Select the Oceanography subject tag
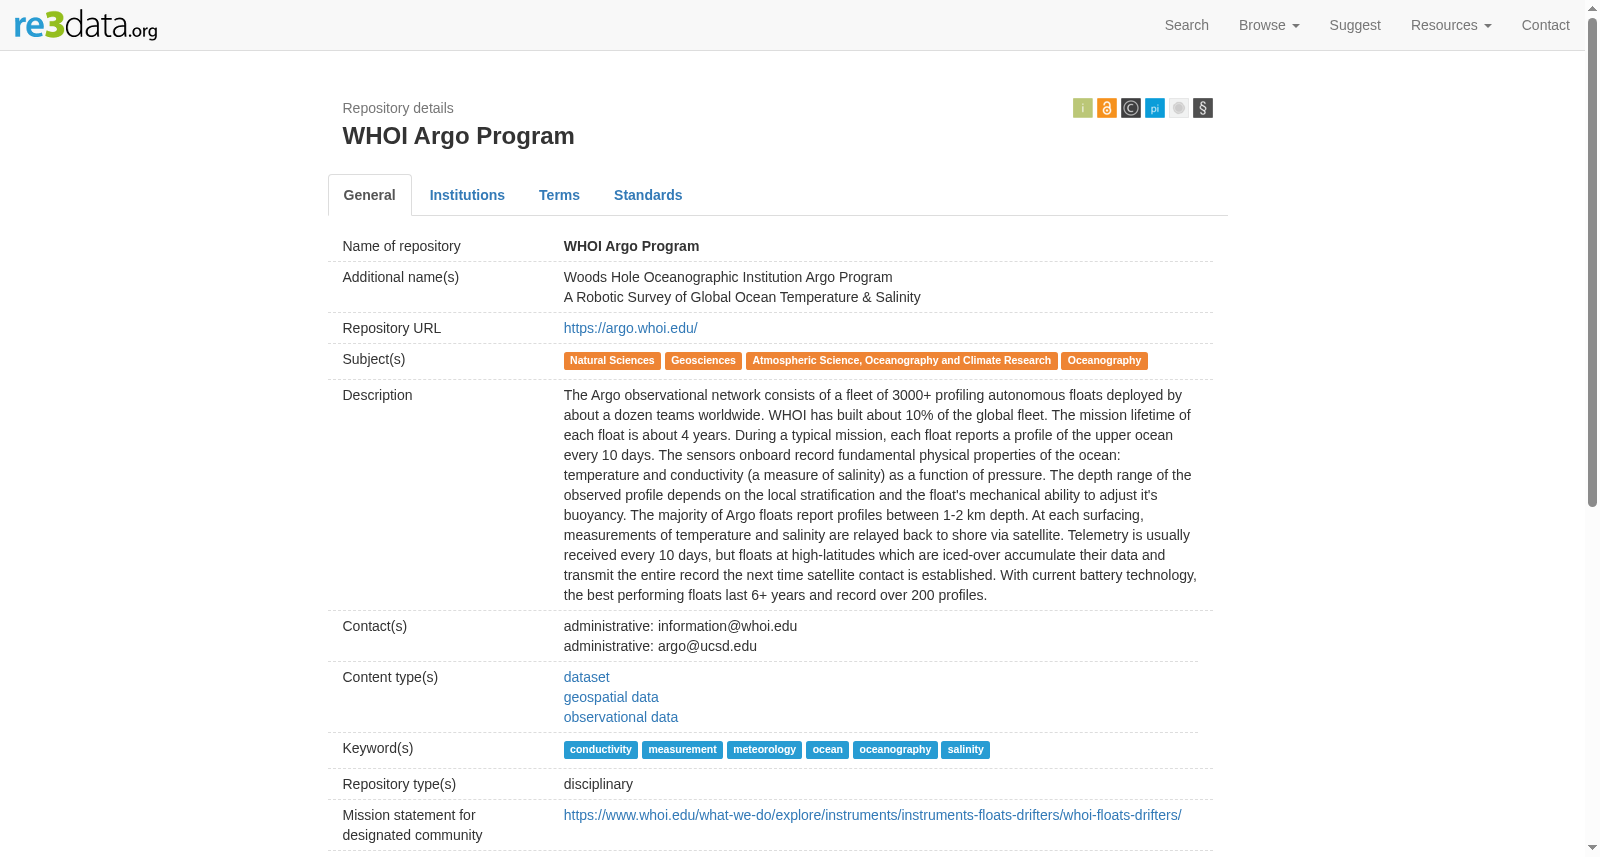Viewport: 1600px width, 857px height. tap(1104, 361)
